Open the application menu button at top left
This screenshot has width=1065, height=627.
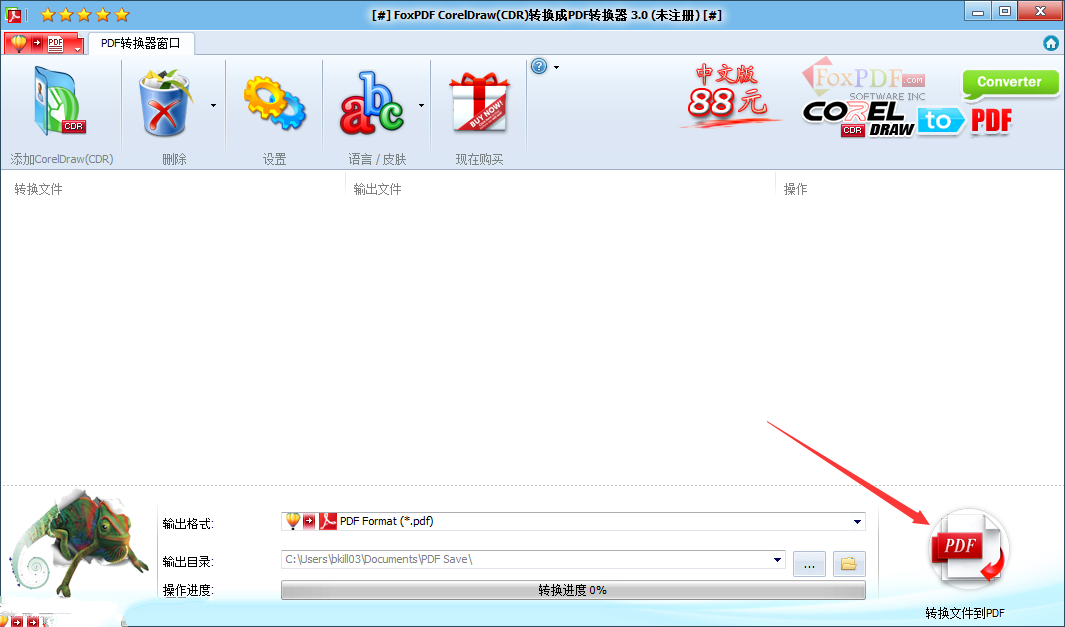point(44,43)
